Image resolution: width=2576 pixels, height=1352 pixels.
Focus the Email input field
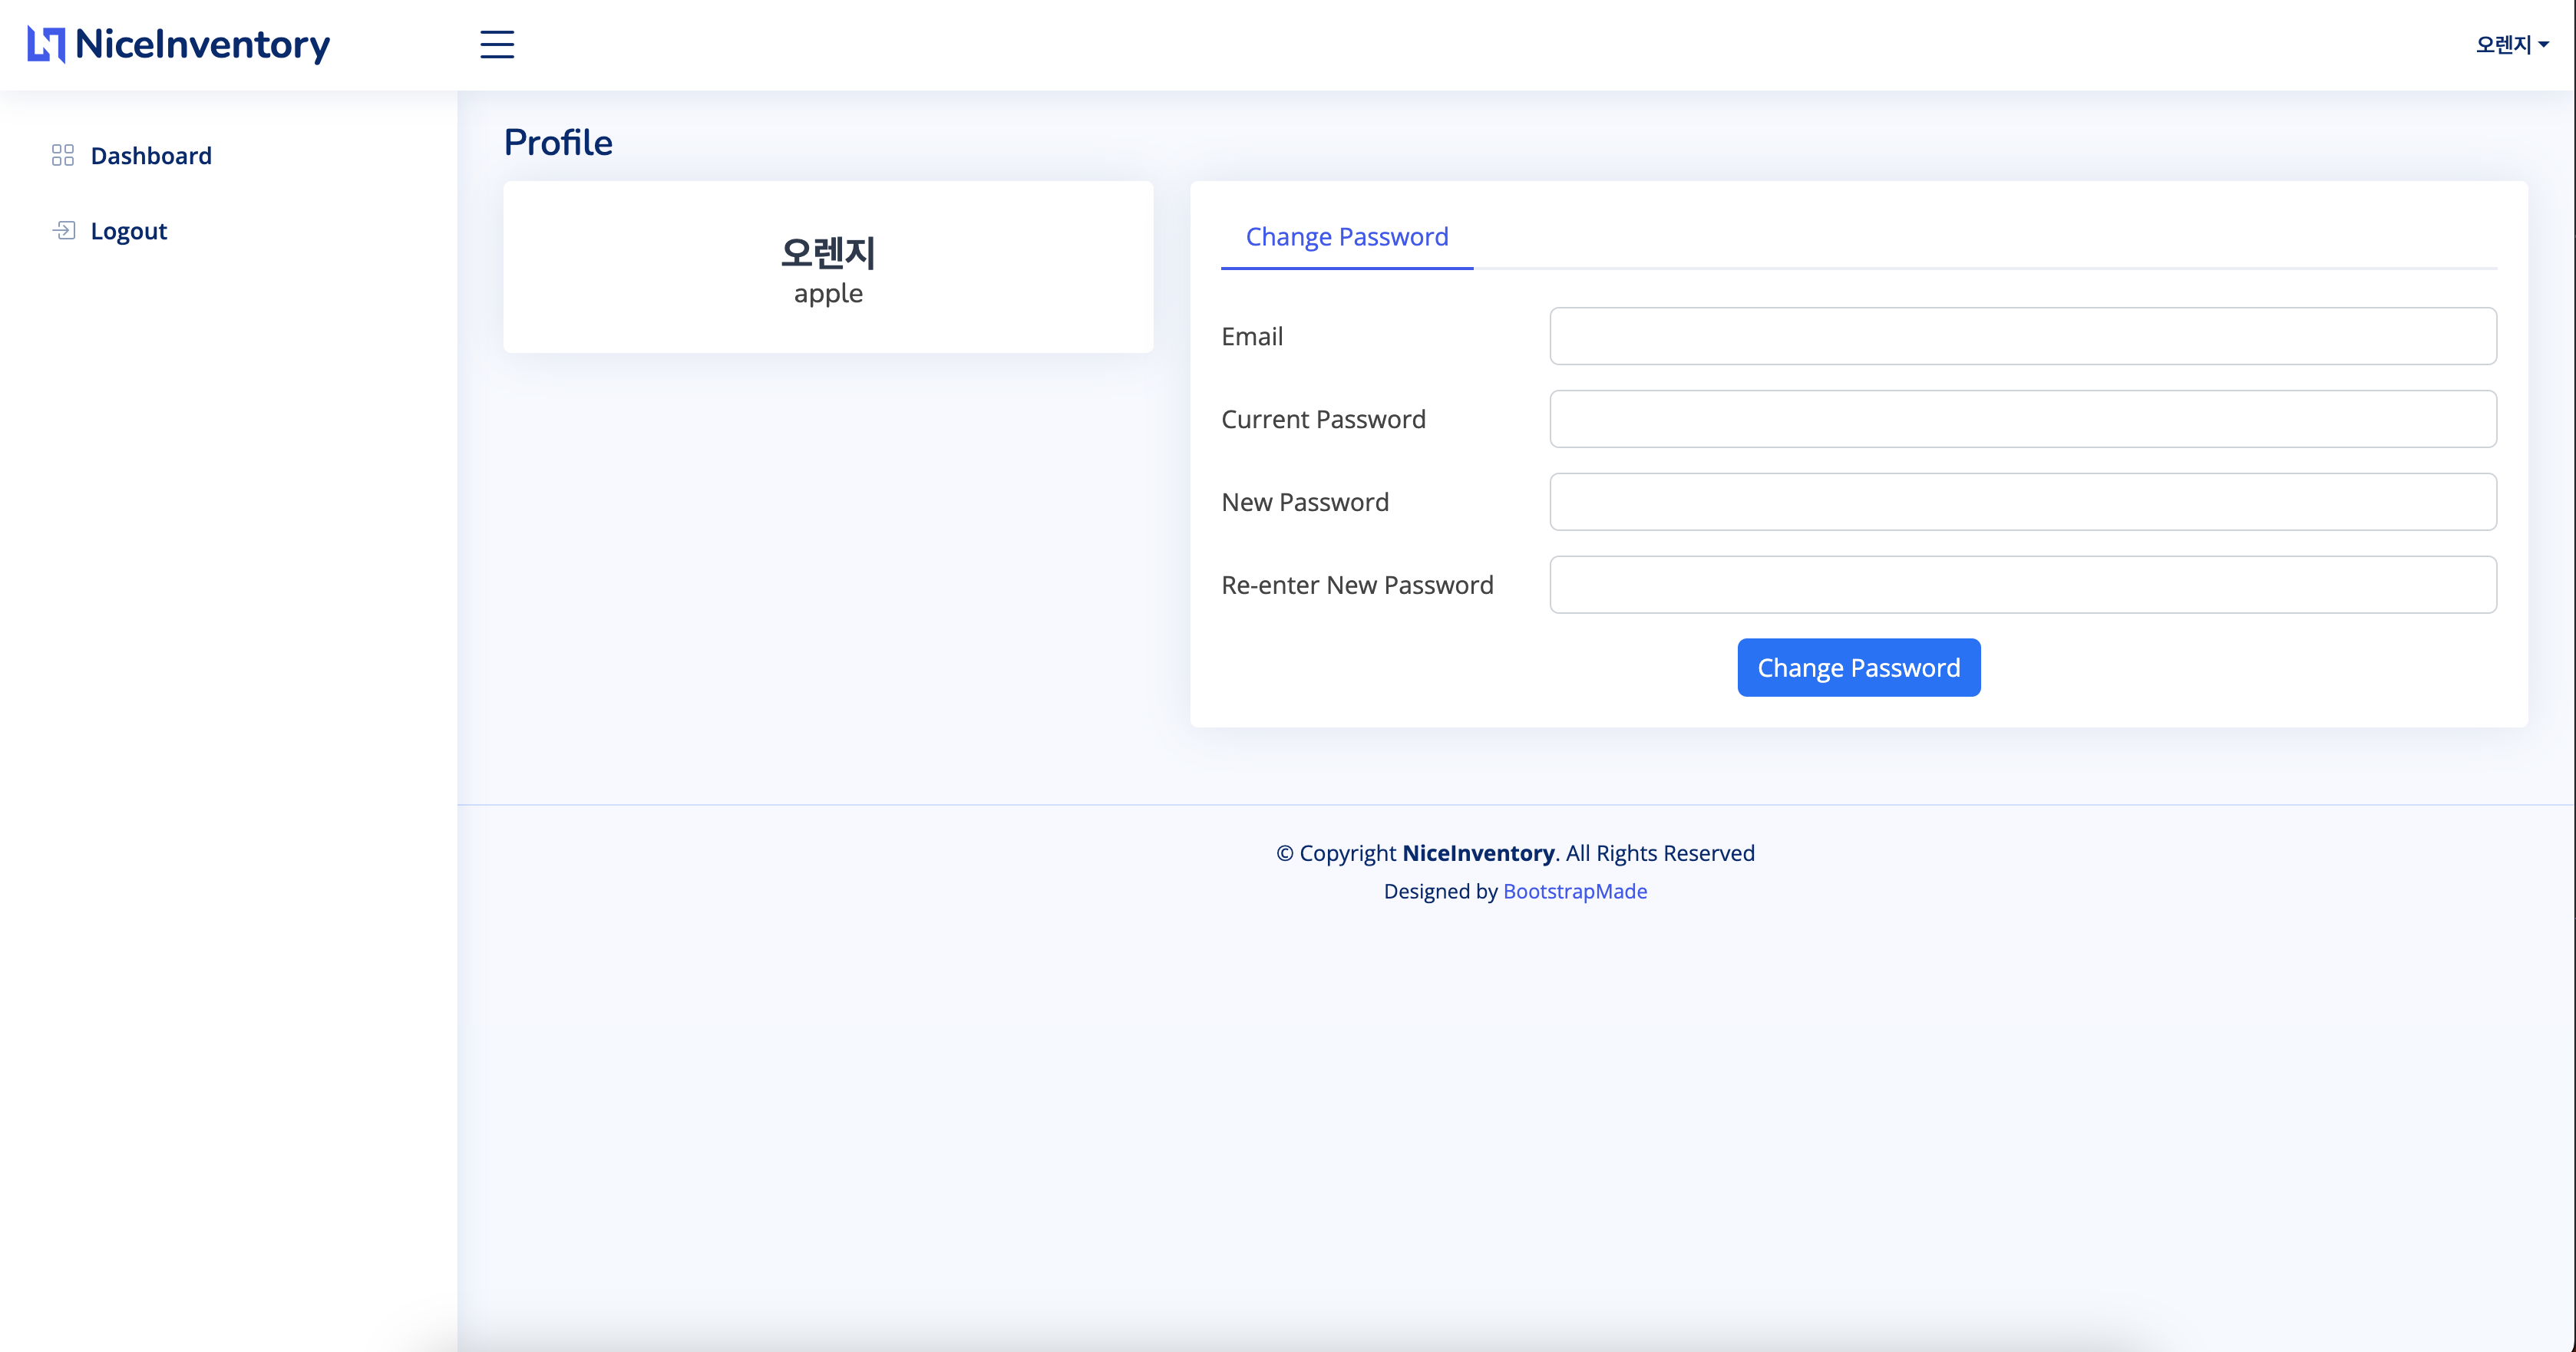coord(2022,336)
